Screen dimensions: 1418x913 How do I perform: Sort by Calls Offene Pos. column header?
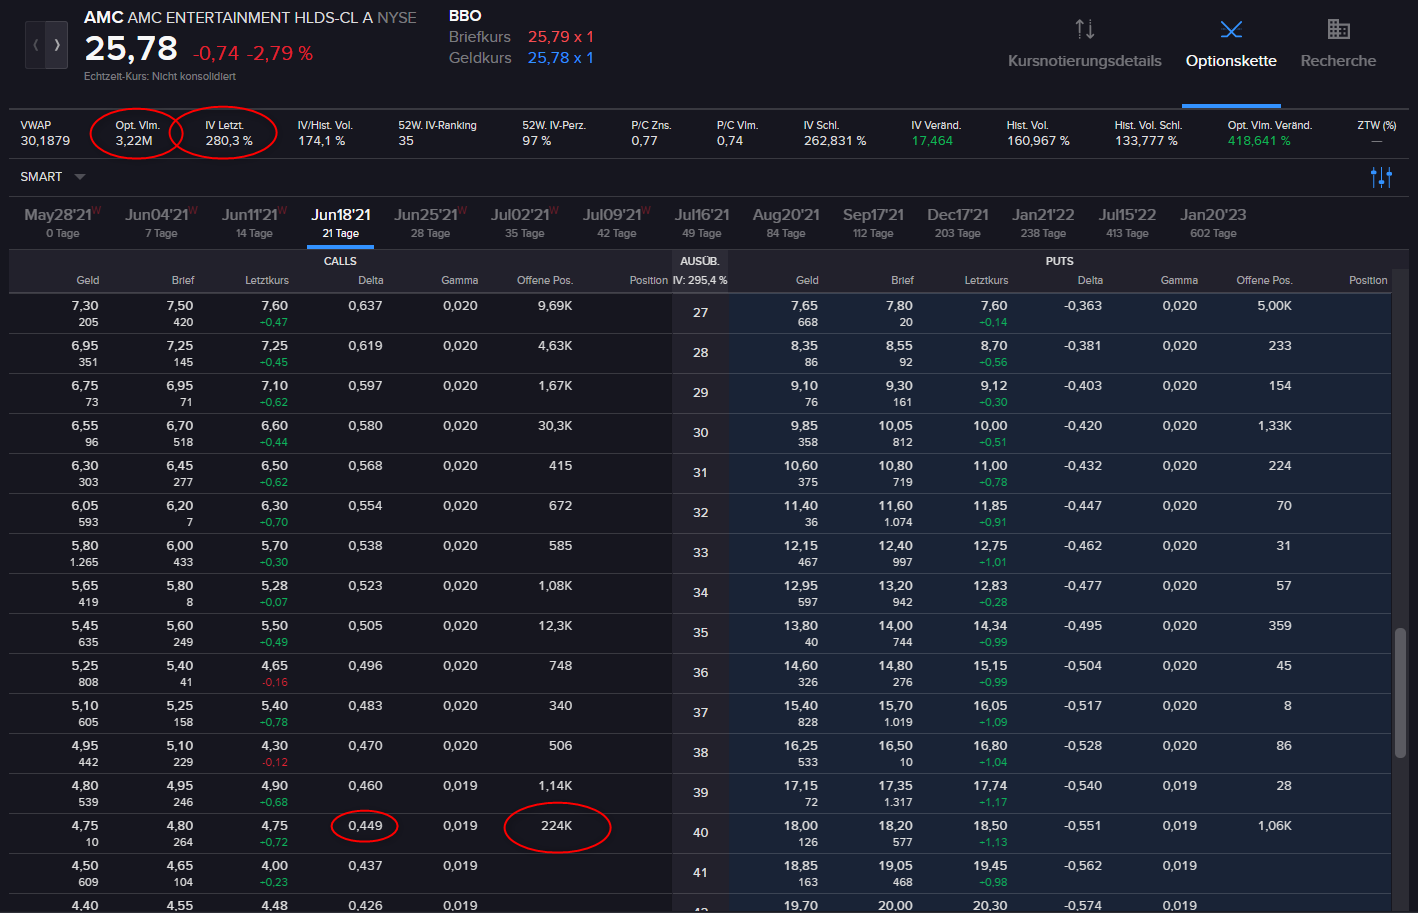(x=545, y=280)
